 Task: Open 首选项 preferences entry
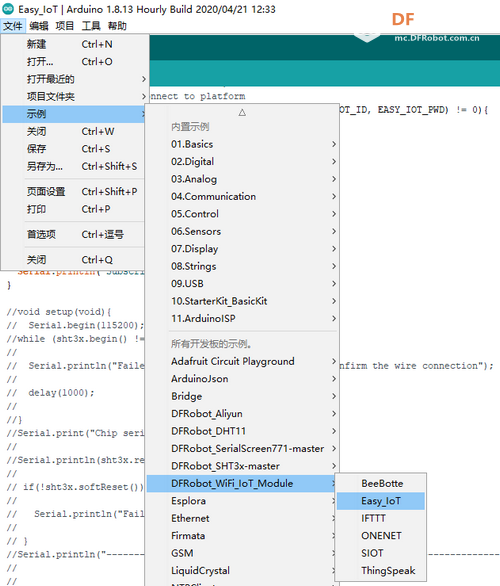pyautogui.click(x=74, y=234)
